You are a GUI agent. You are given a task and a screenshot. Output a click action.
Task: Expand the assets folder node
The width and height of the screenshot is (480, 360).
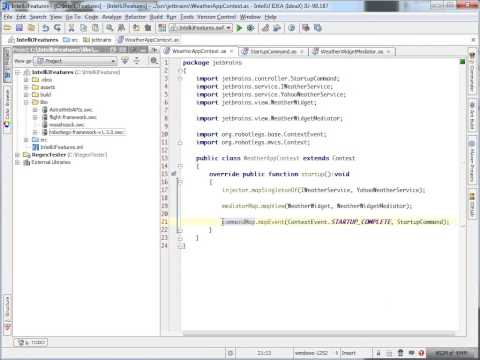[x=26, y=87]
